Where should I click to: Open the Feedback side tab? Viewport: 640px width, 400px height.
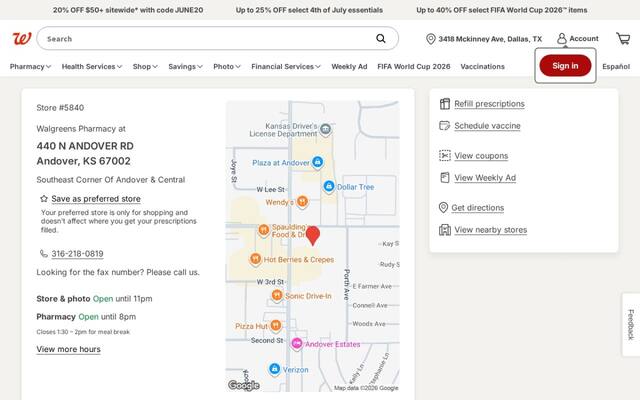[631, 324]
